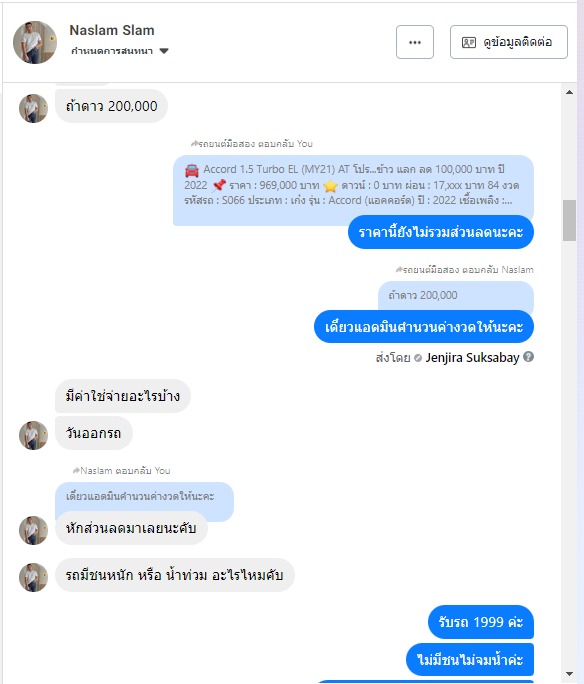Click the scrollbar down arrow
Image resolution: width=584 pixels, height=684 pixels.
pyautogui.click(x=569, y=674)
